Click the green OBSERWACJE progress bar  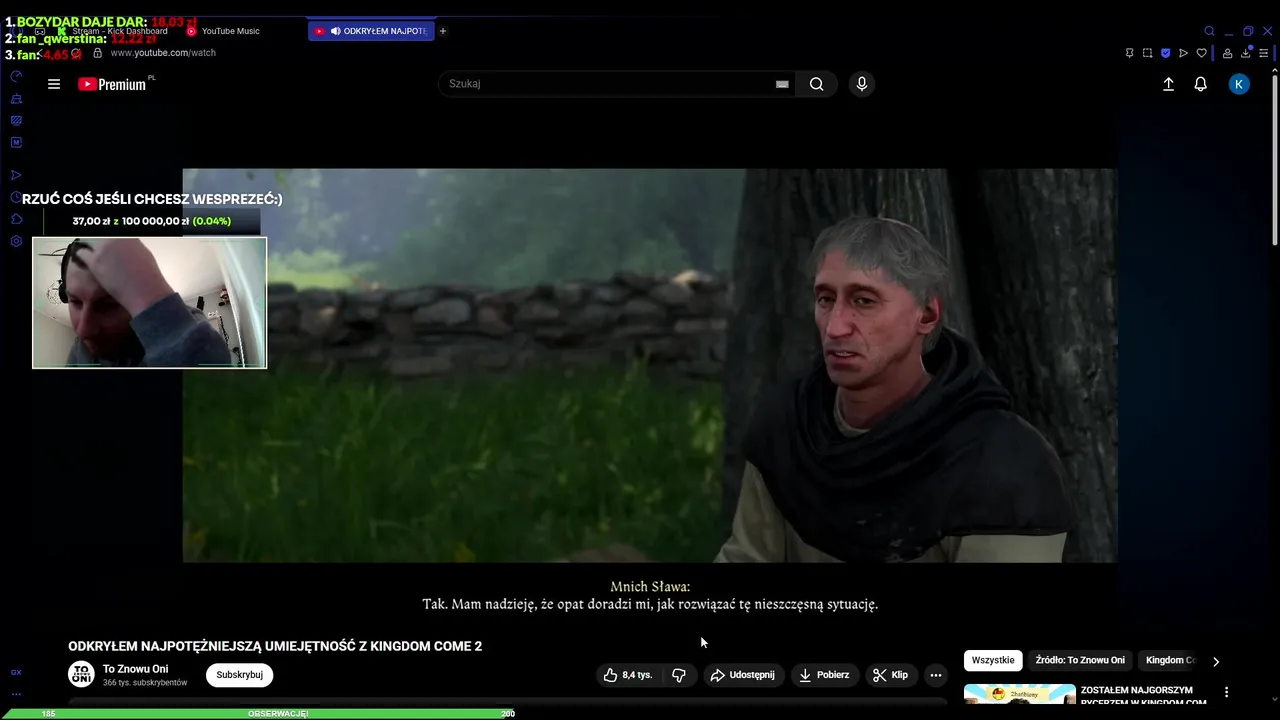[257, 714]
